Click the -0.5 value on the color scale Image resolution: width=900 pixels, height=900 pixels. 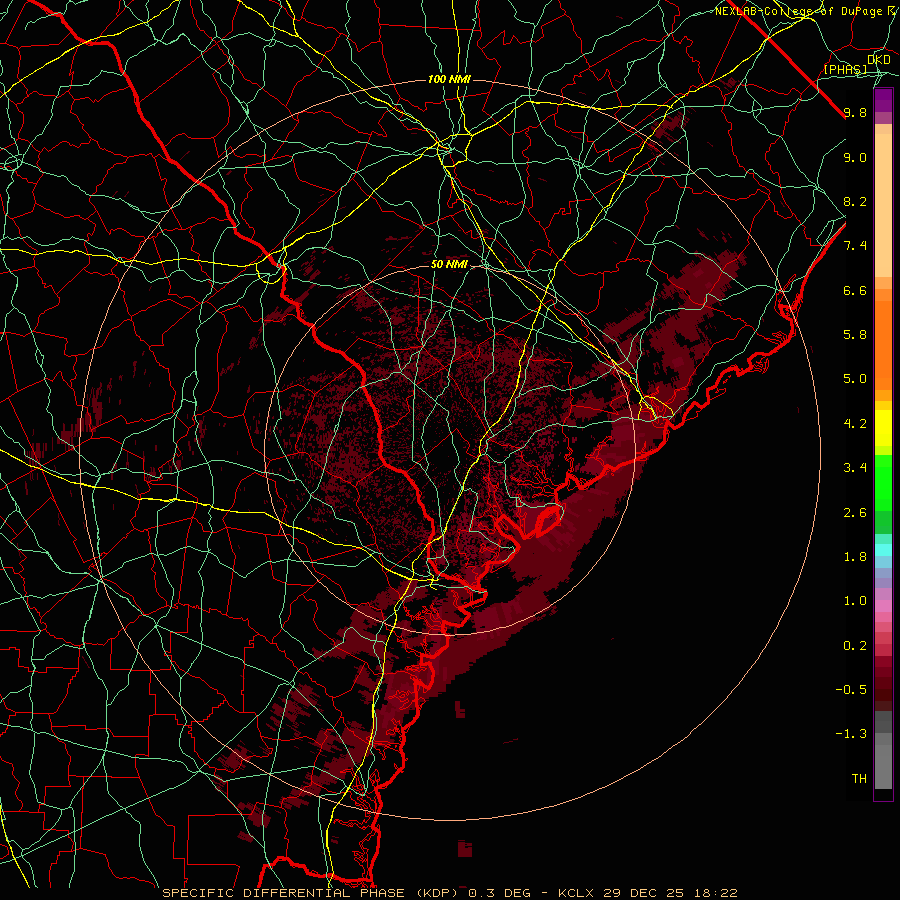[x=851, y=690]
